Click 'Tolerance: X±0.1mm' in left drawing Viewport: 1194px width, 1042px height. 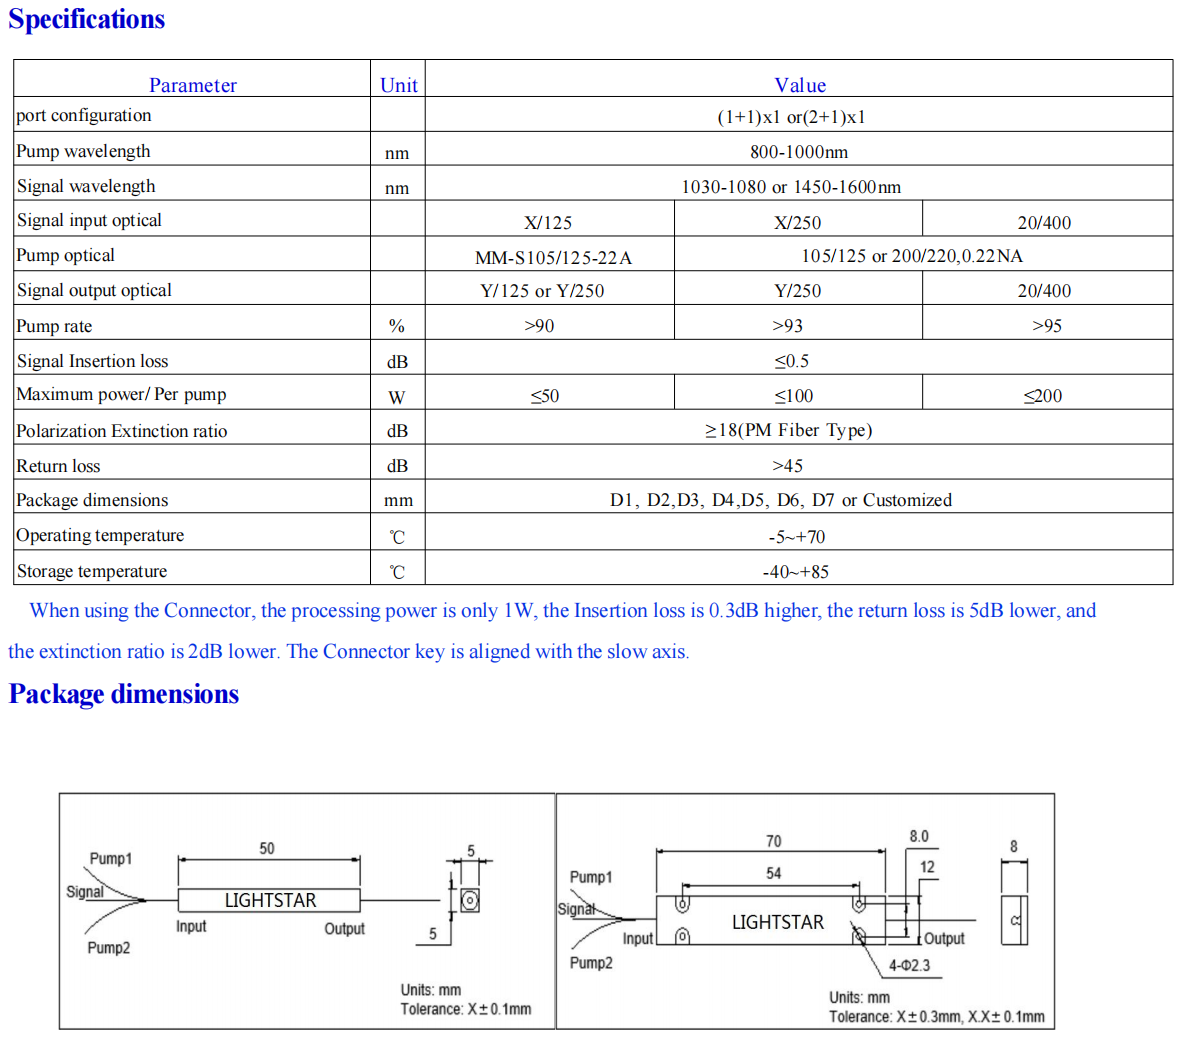tap(466, 1009)
